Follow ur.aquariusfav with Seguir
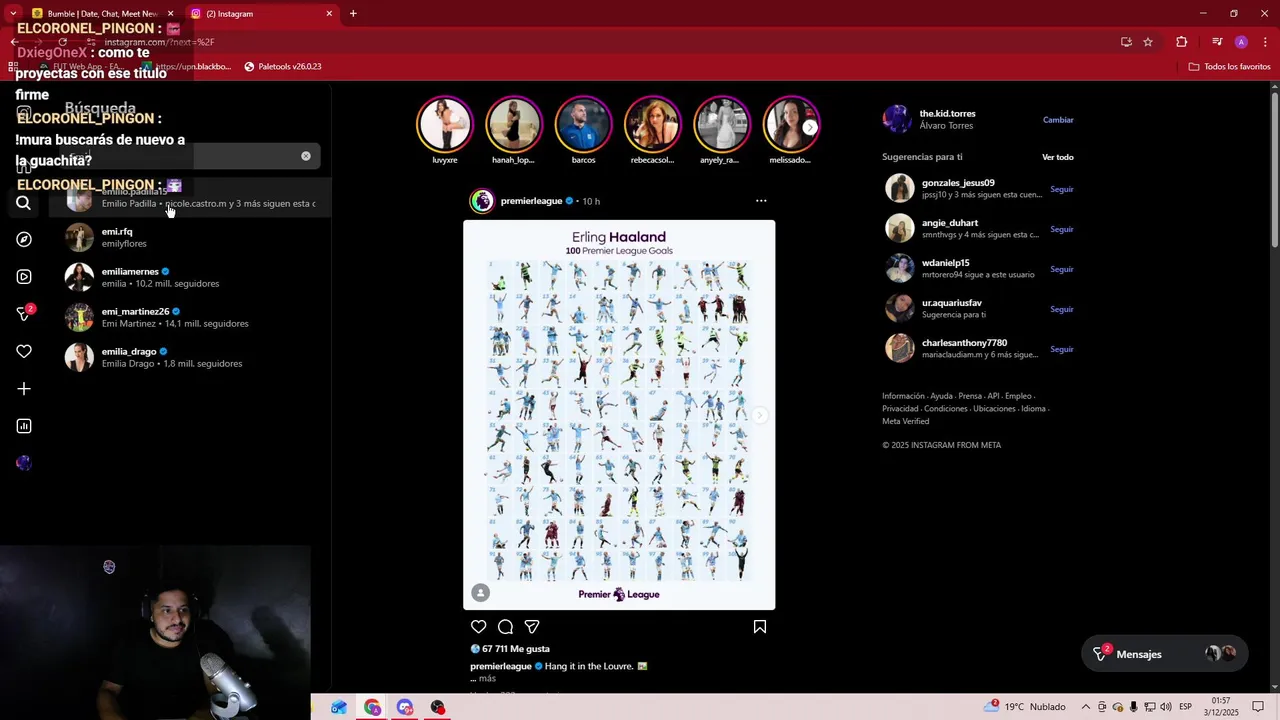The image size is (1280, 720). pyautogui.click(x=1062, y=309)
